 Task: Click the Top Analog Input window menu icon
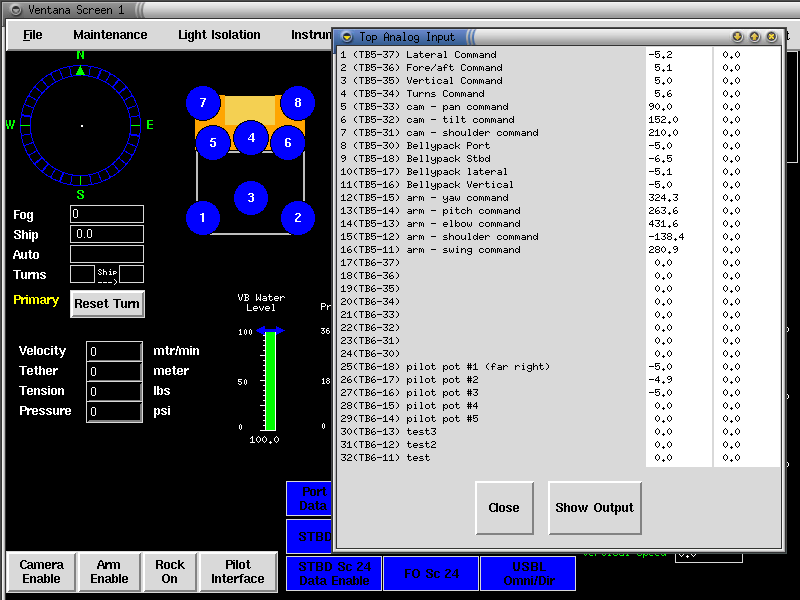[347, 37]
